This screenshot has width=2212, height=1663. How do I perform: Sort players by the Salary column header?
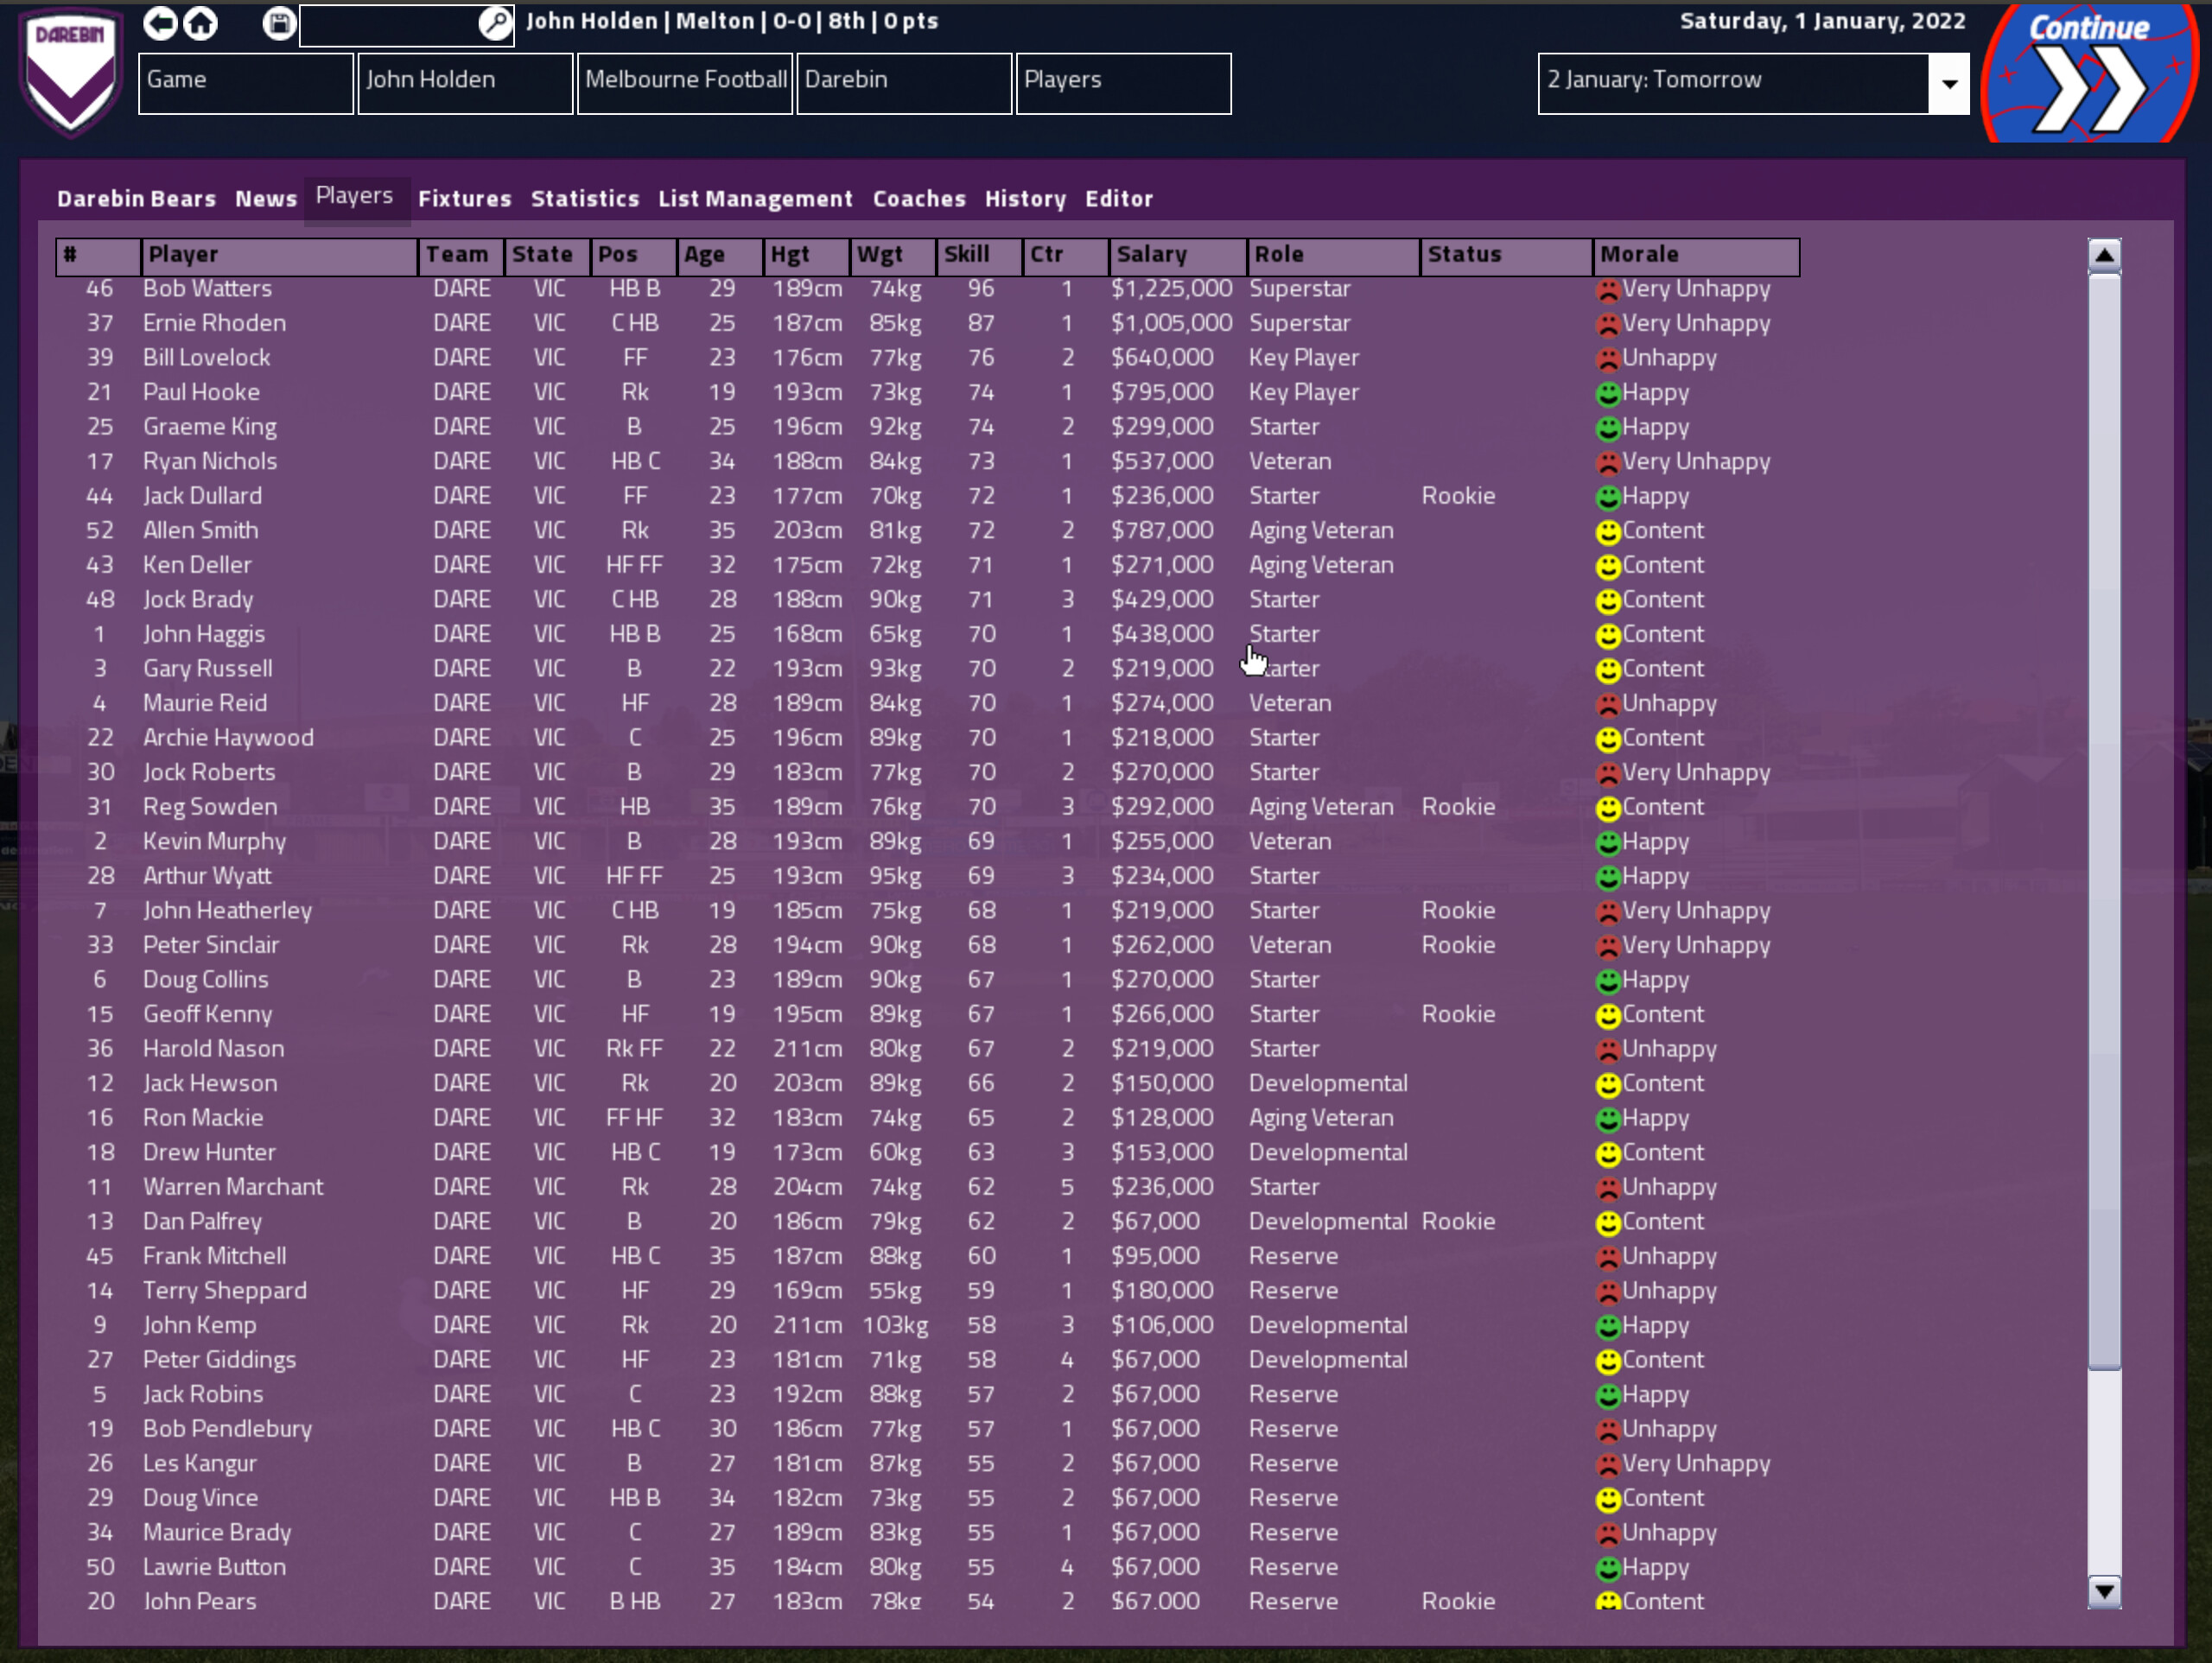pyautogui.click(x=1155, y=256)
